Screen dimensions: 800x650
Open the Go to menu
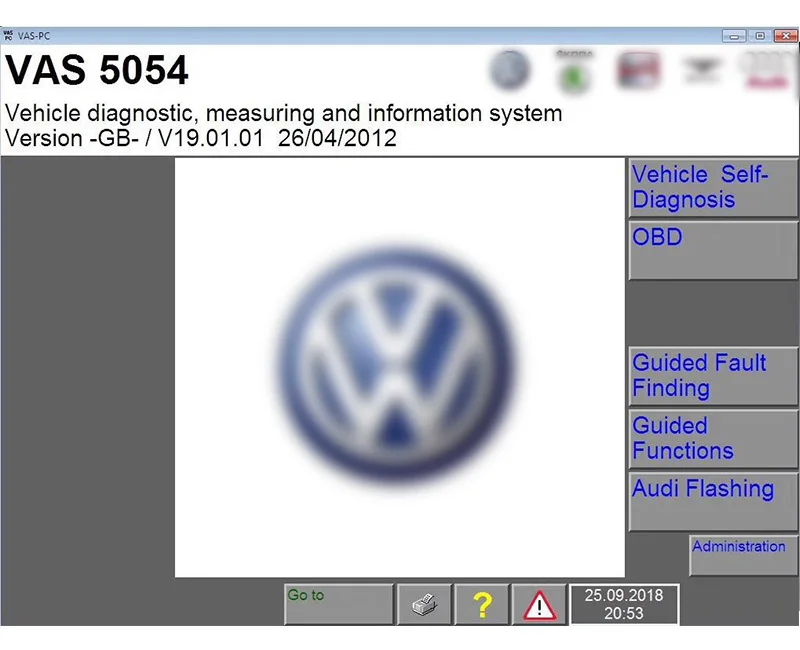pos(339,604)
